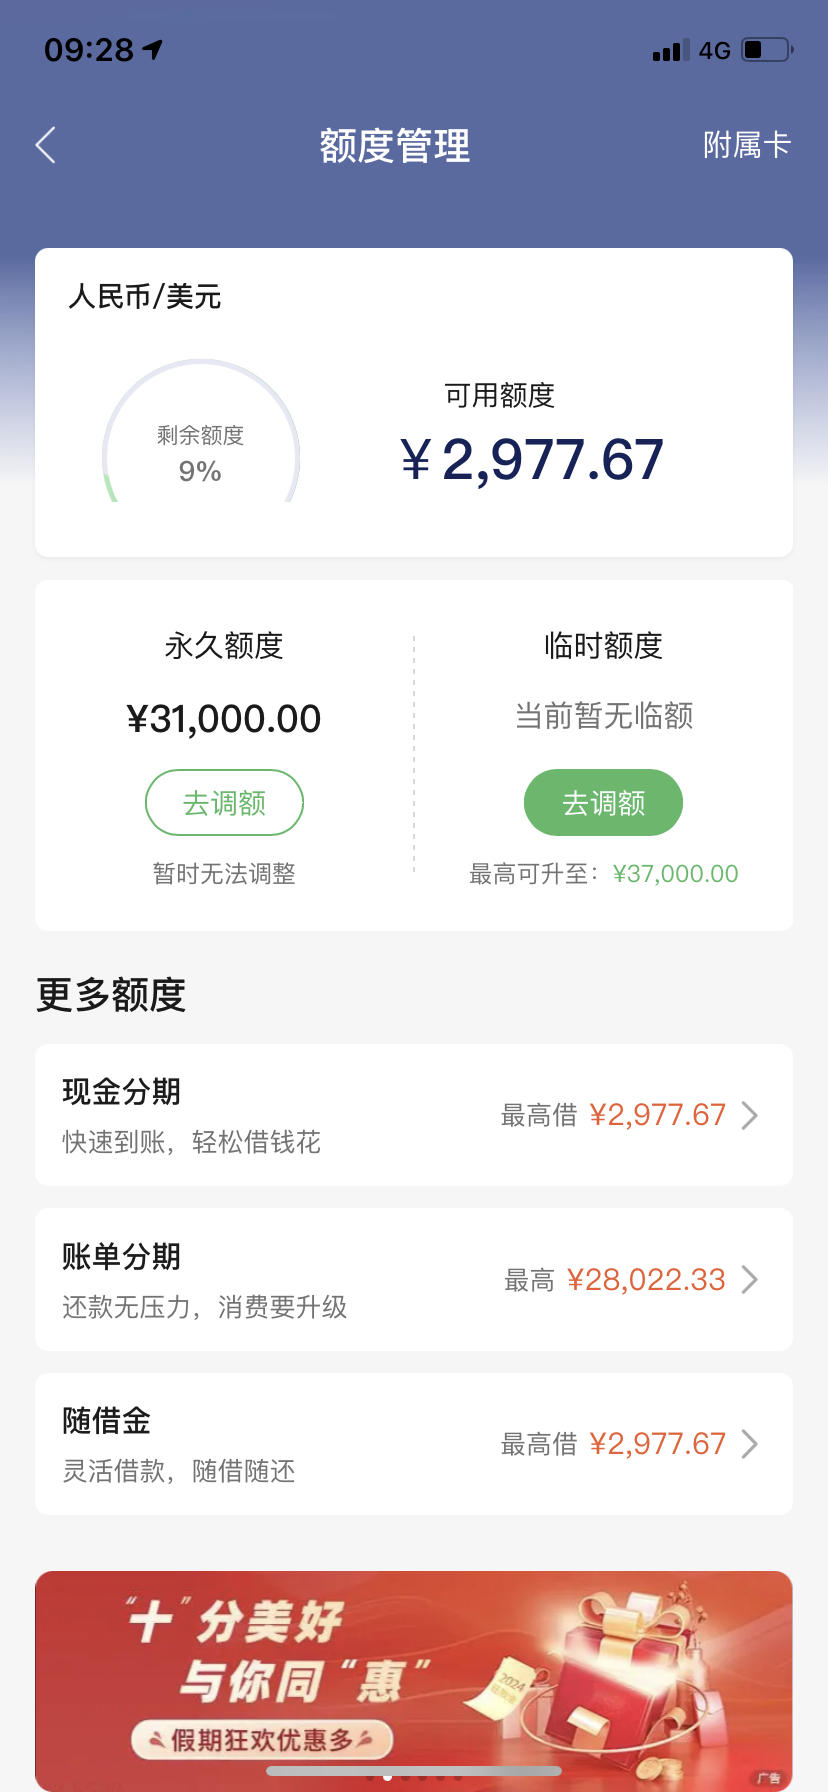Expand the 现金分期 chevron arrow
The image size is (828, 1792).
pos(750,1115)
